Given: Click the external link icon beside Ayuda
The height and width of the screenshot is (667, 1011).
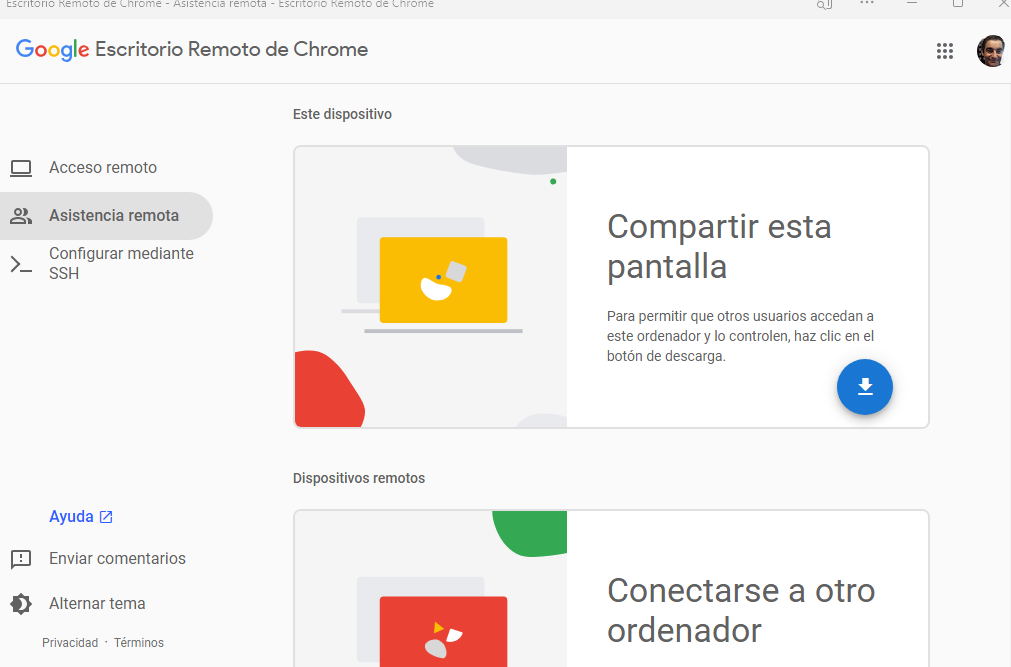Looking at the screenshot, I should (106, 517).
